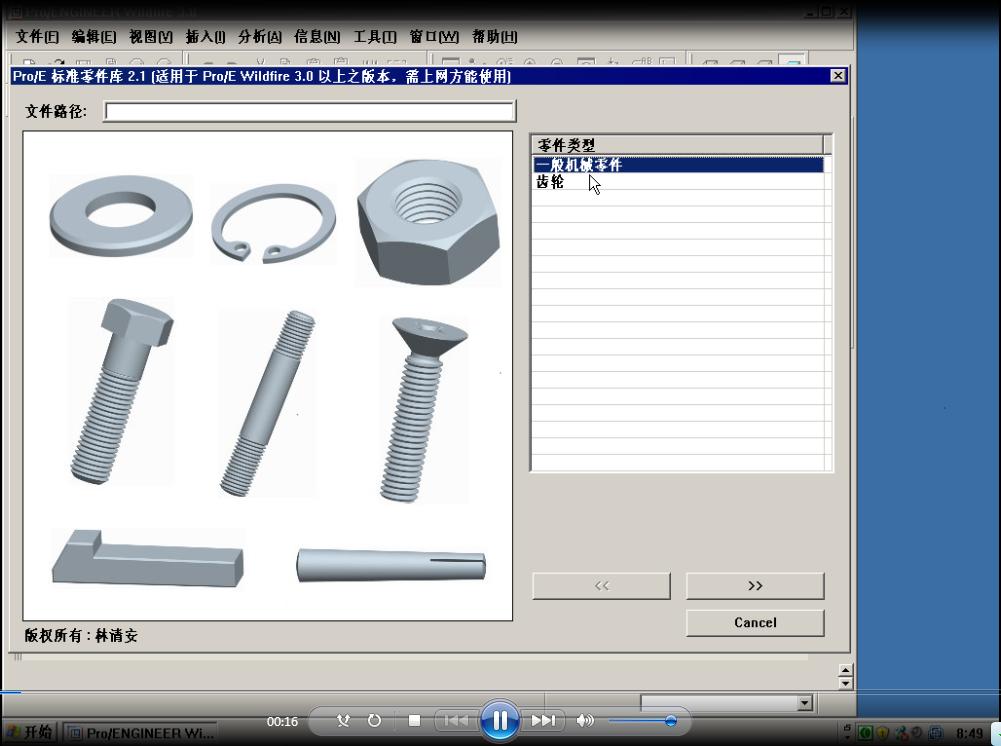
Task: Close the Pro/E 标准零件库 dialog
Action: (x=838, y=76)
